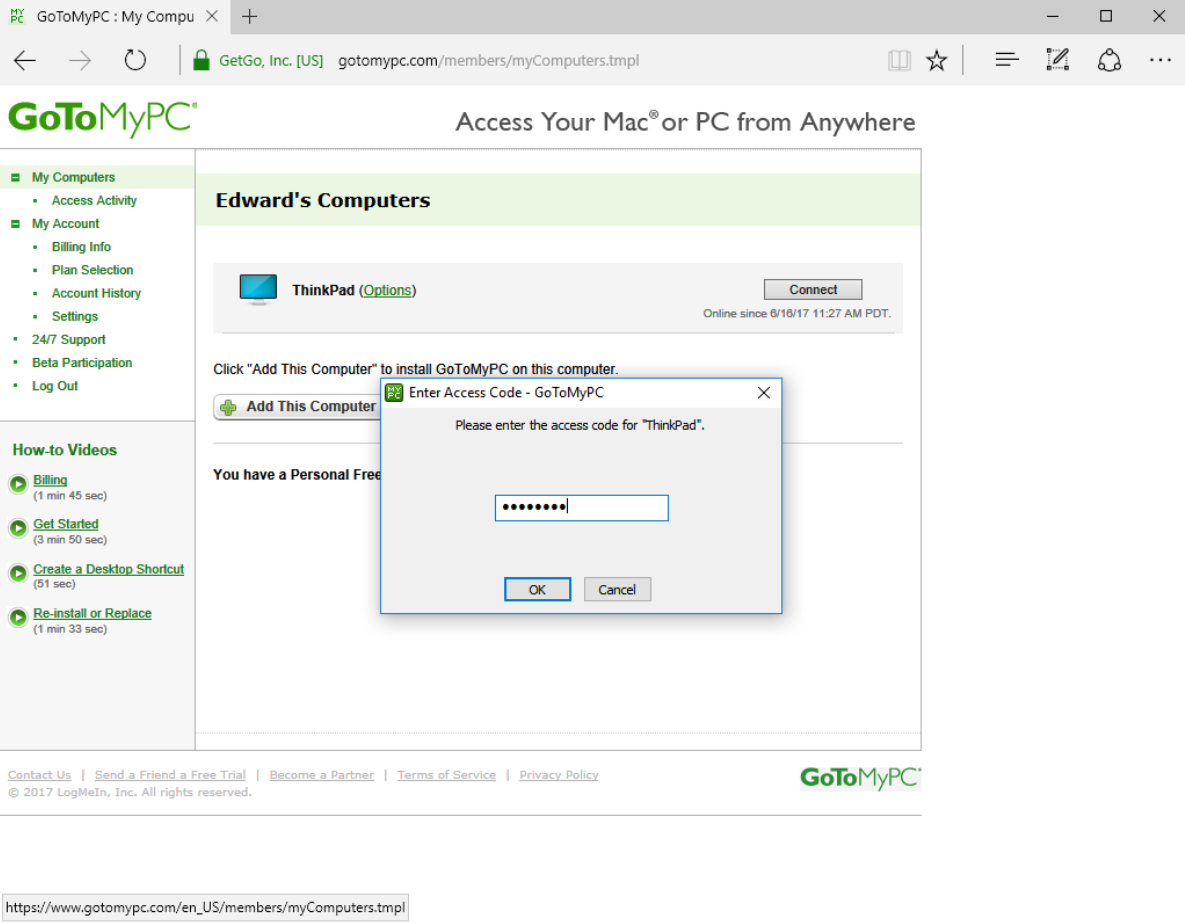1185x924 pixels.
Task: Click the Make a Web Note icon
Action: pyautogui.click(x=1057, y=60)
